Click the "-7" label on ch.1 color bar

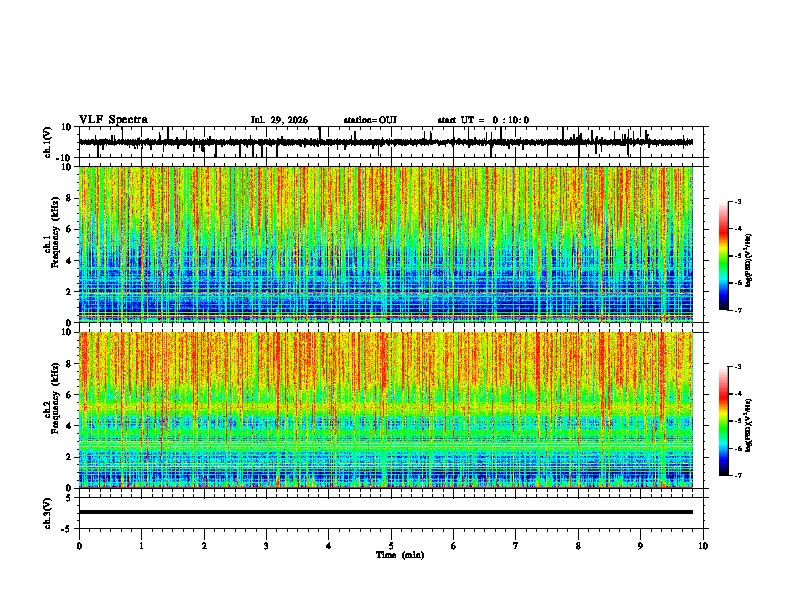tap(738, 310)
